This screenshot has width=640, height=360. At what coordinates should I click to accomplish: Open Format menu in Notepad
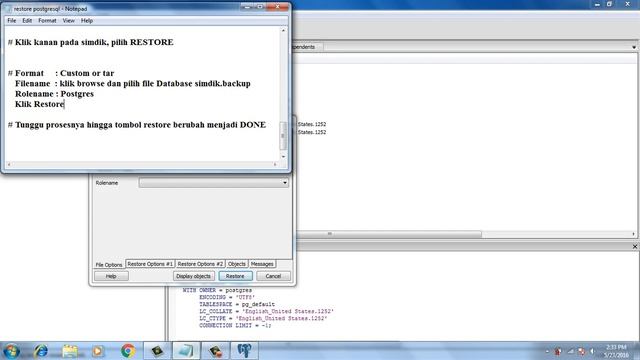point(47,20)
